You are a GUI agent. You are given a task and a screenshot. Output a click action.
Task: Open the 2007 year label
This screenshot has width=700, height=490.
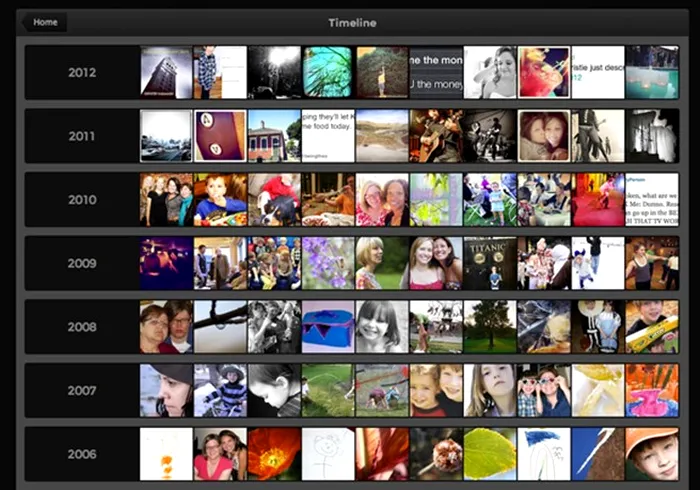coord(82,390)
